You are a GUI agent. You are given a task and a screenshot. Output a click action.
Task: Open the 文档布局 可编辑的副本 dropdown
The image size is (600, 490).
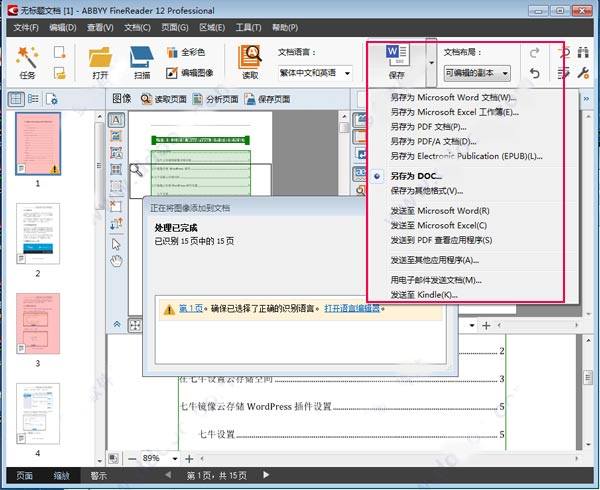(x=477, y=73)
